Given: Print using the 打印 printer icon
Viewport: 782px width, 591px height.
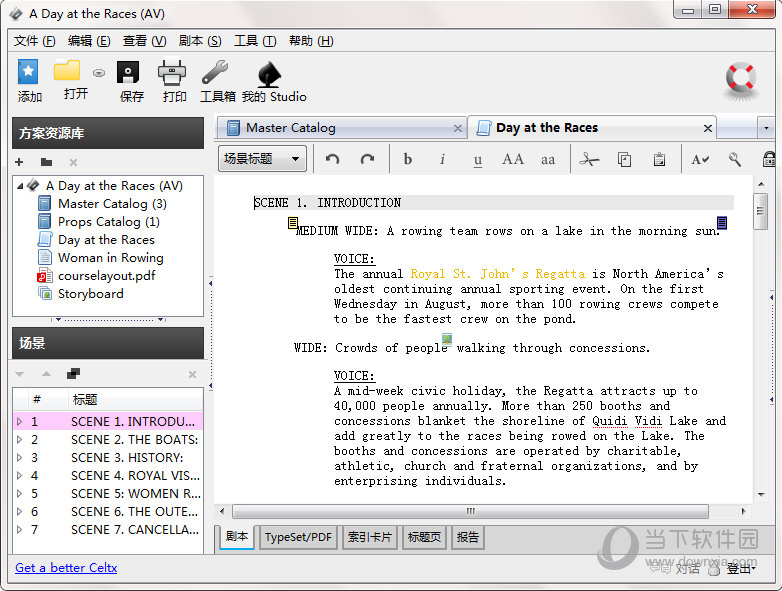Looking at the screenshot, I should pos(172,73).
